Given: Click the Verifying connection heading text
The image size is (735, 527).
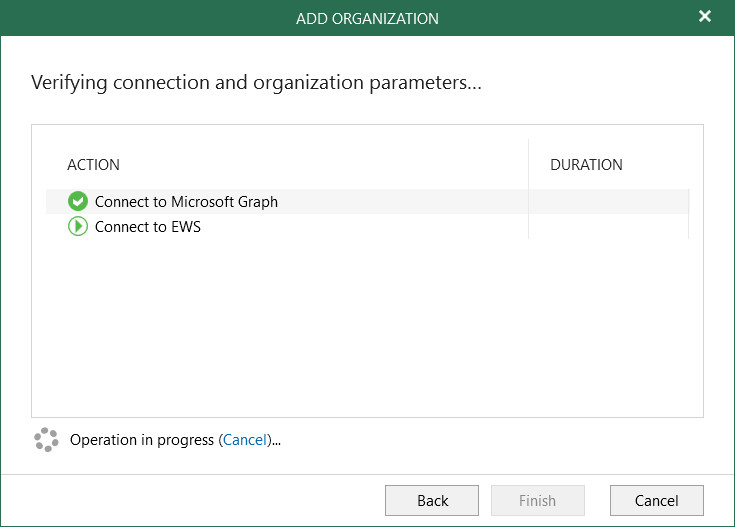Looking at the screenshot, I should tap(256, 82).
